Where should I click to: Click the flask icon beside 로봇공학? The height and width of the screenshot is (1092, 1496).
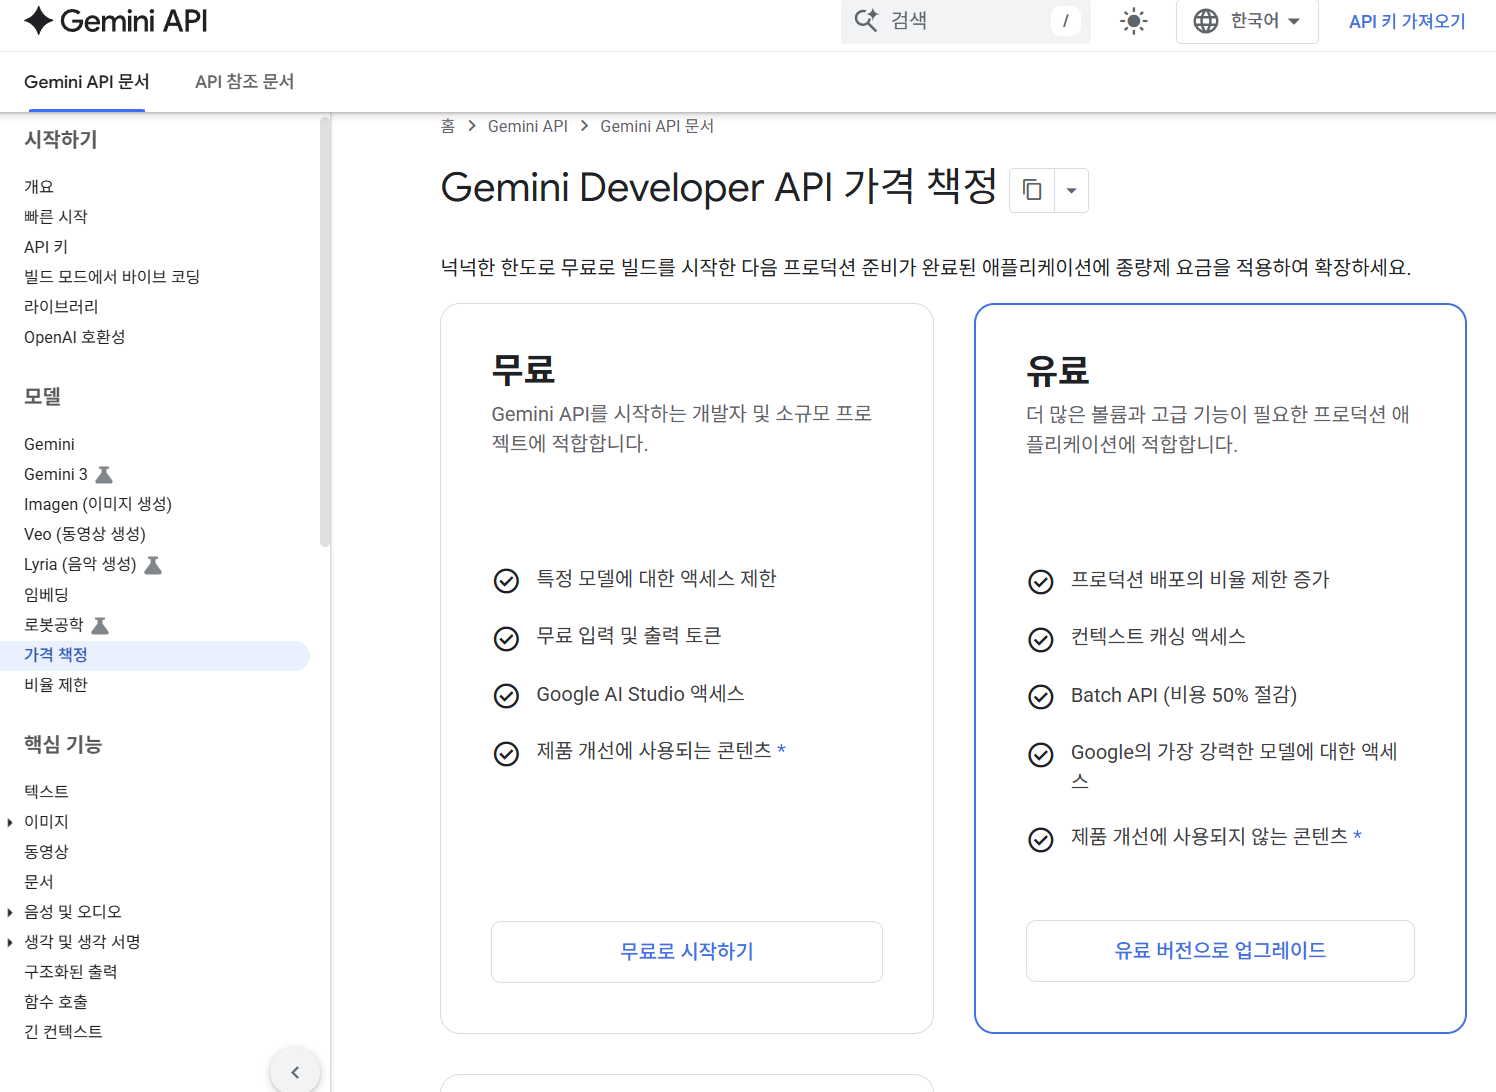click(100, 625)
